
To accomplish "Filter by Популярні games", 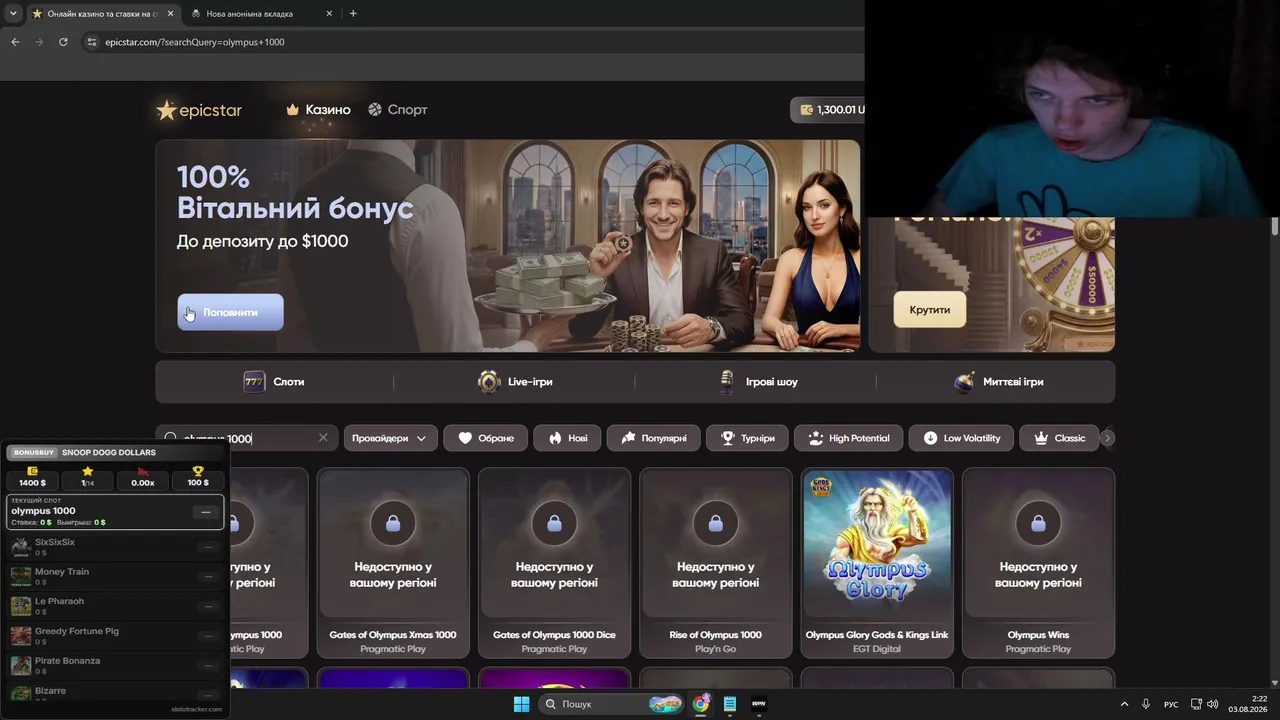I will coord(654,438).
